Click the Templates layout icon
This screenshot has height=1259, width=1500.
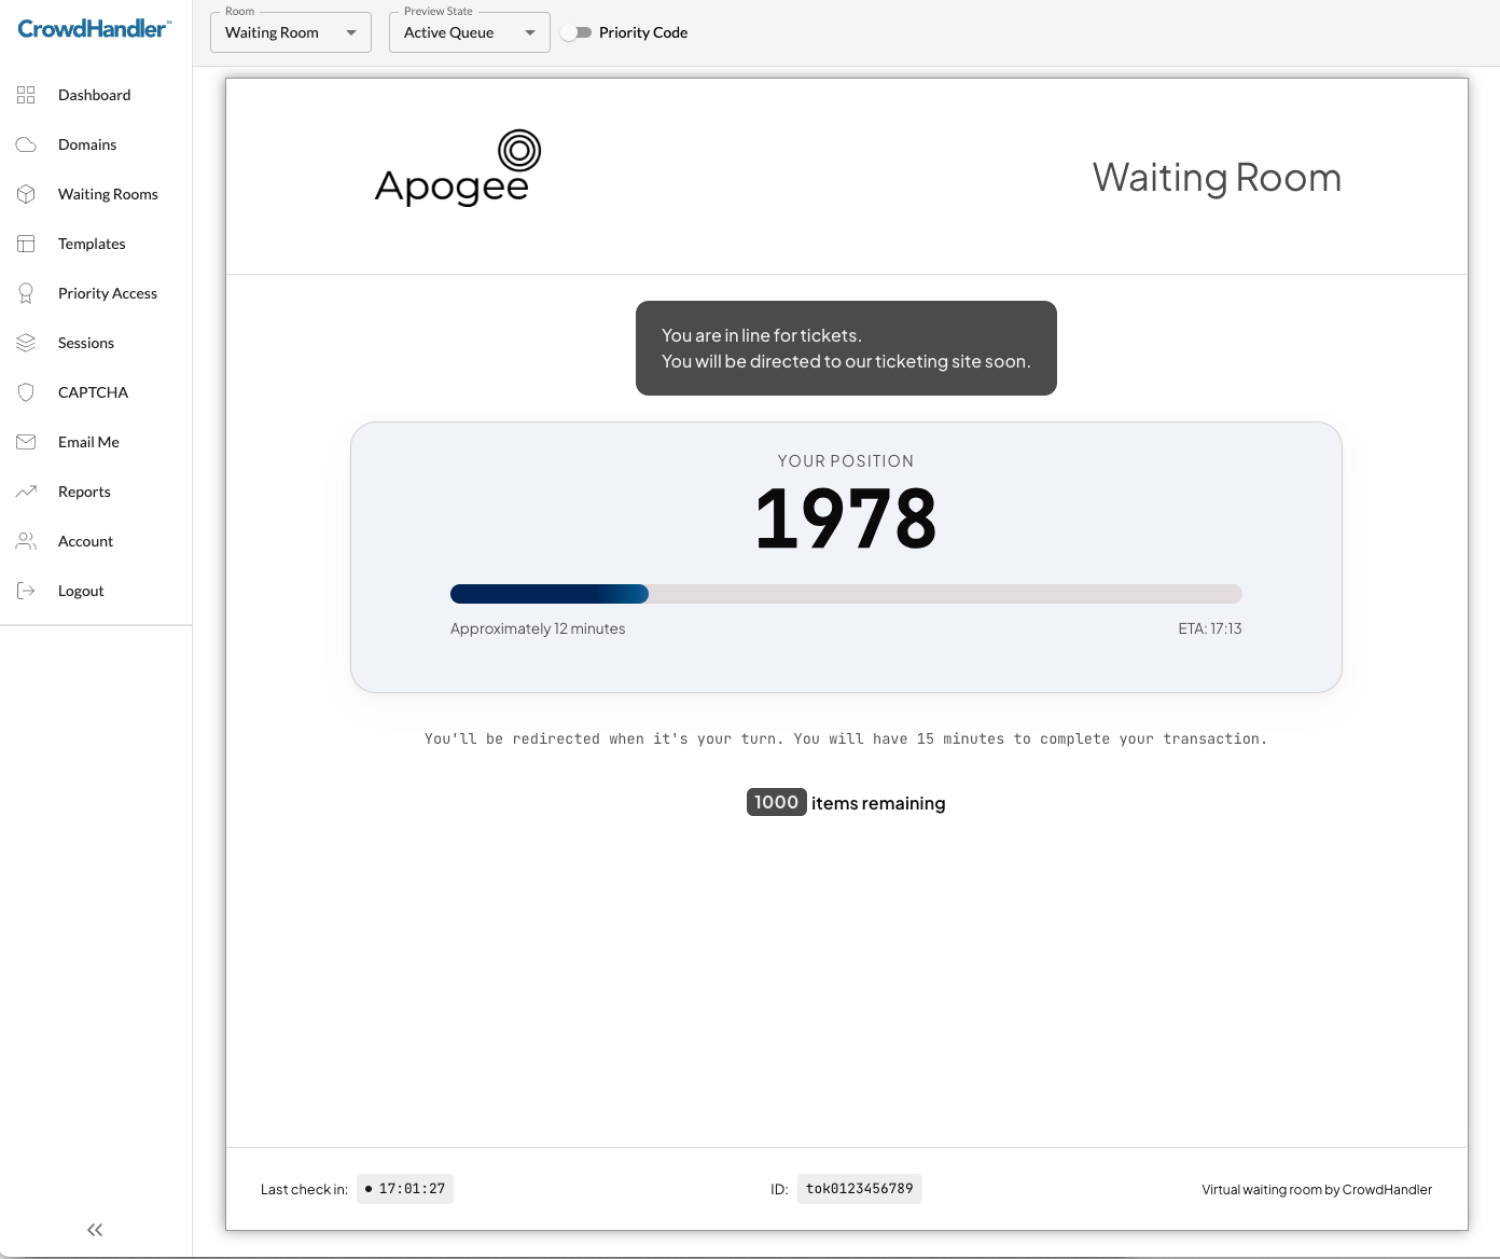[26, 244]
